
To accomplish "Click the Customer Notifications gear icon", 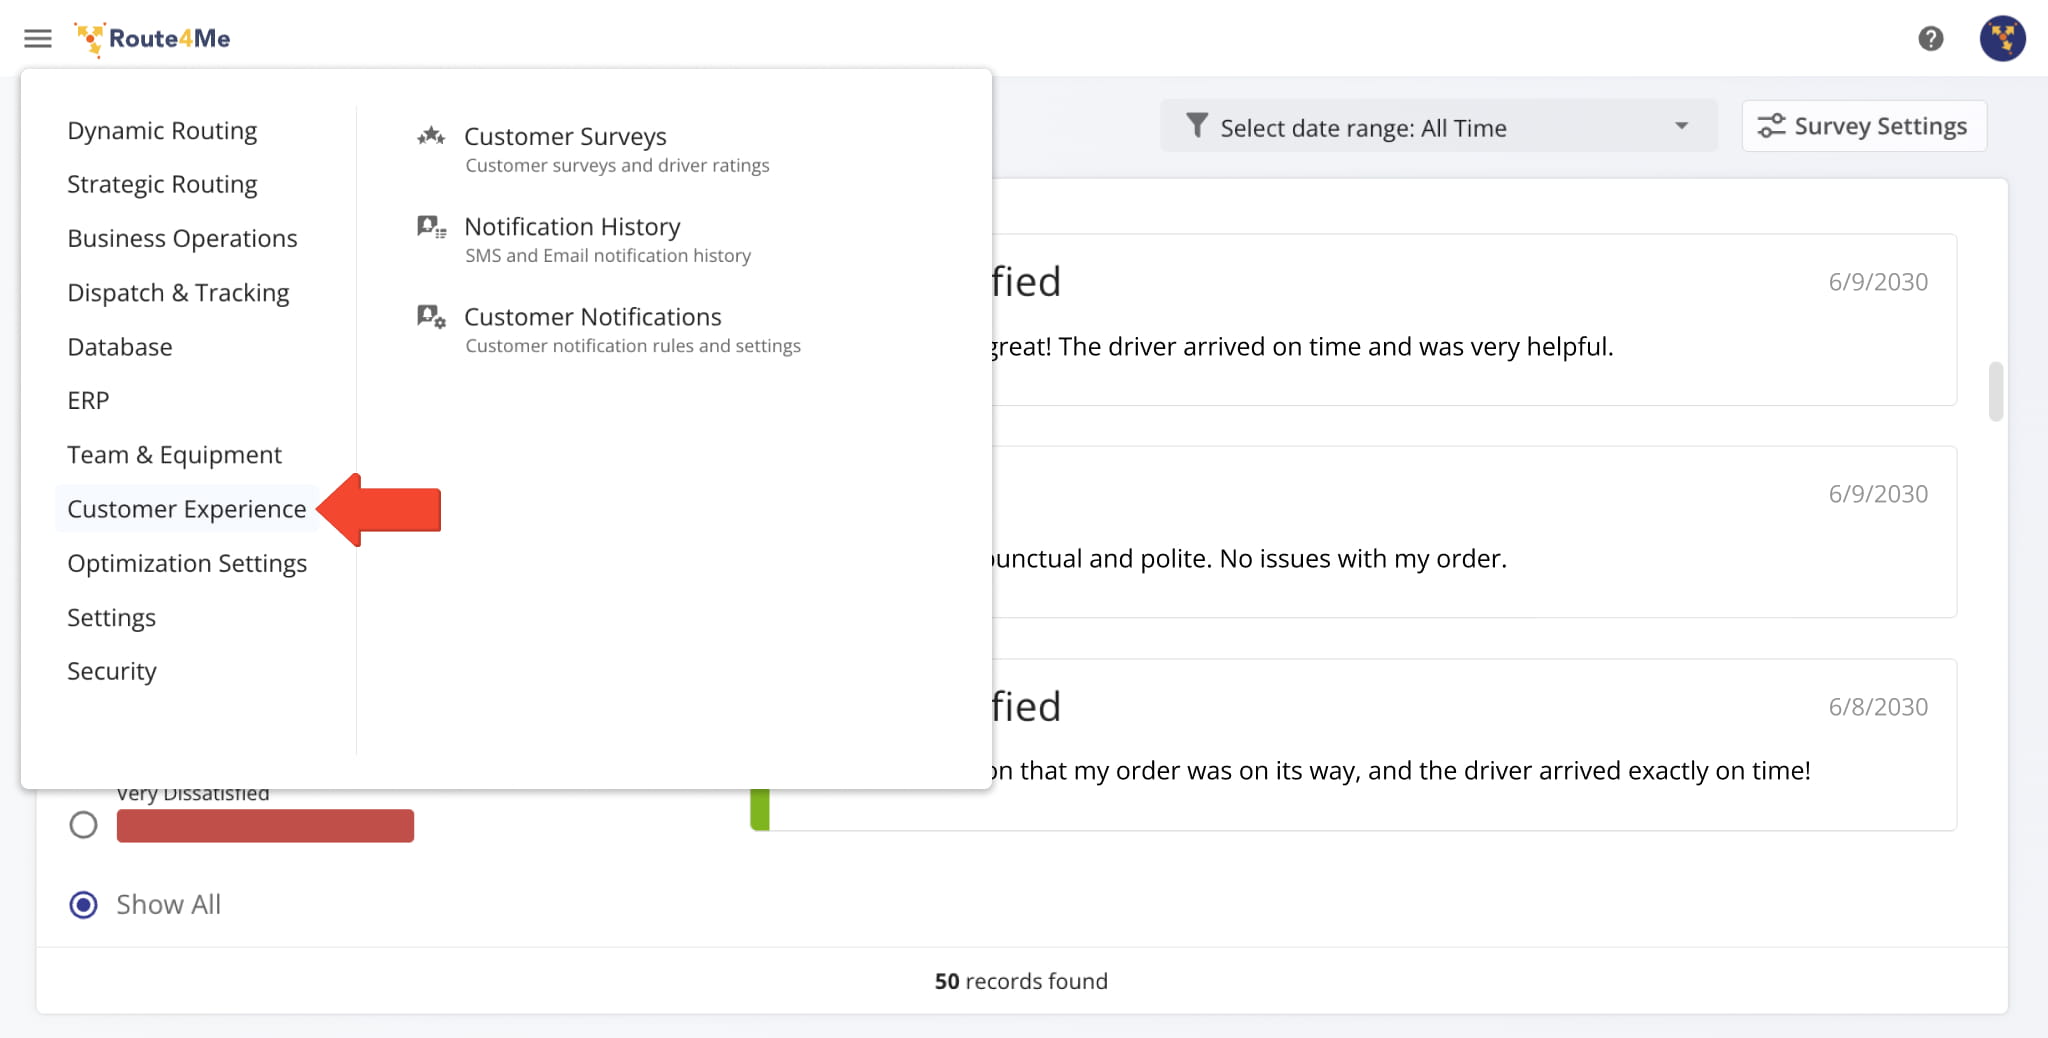I will tap(431, 317).
